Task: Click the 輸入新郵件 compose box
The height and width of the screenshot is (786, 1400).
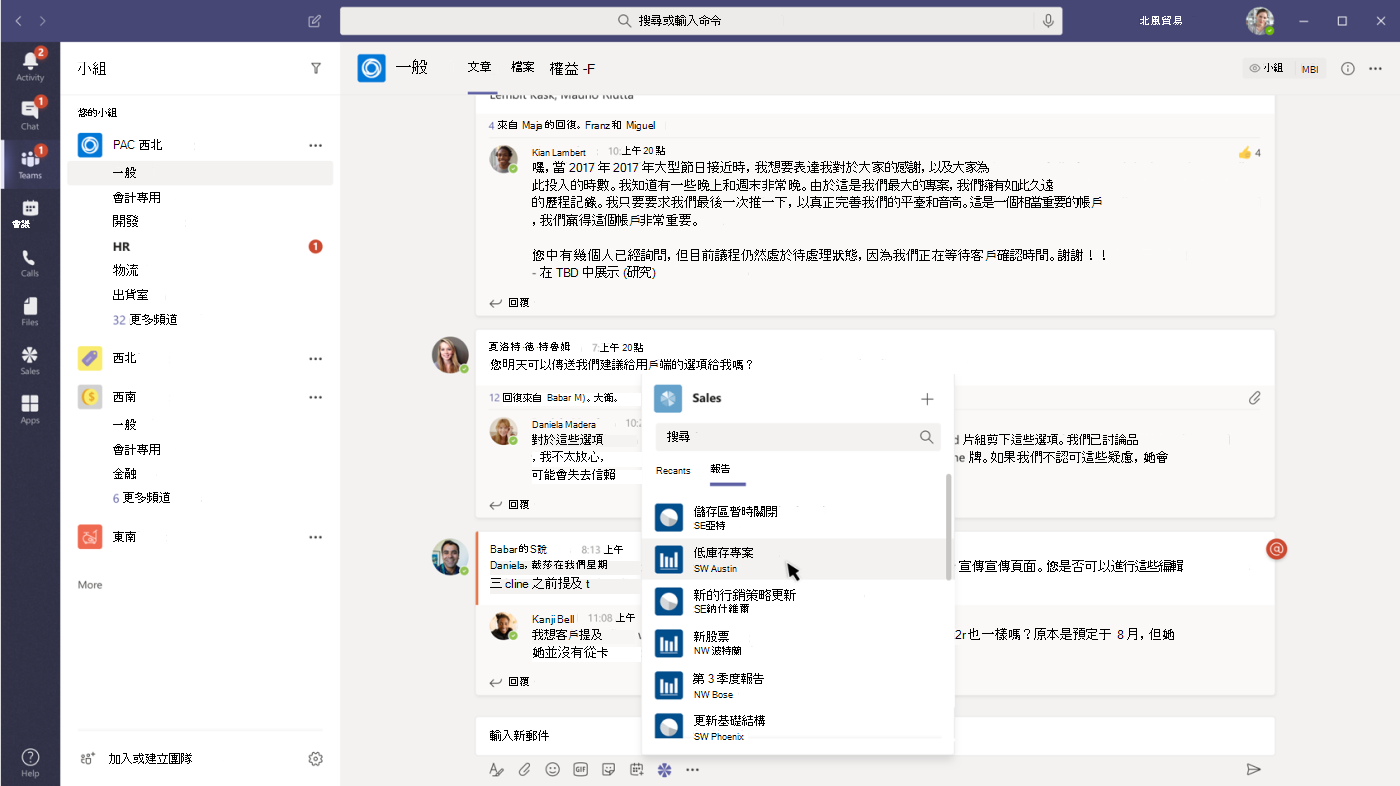Action: tap(875, 735)
